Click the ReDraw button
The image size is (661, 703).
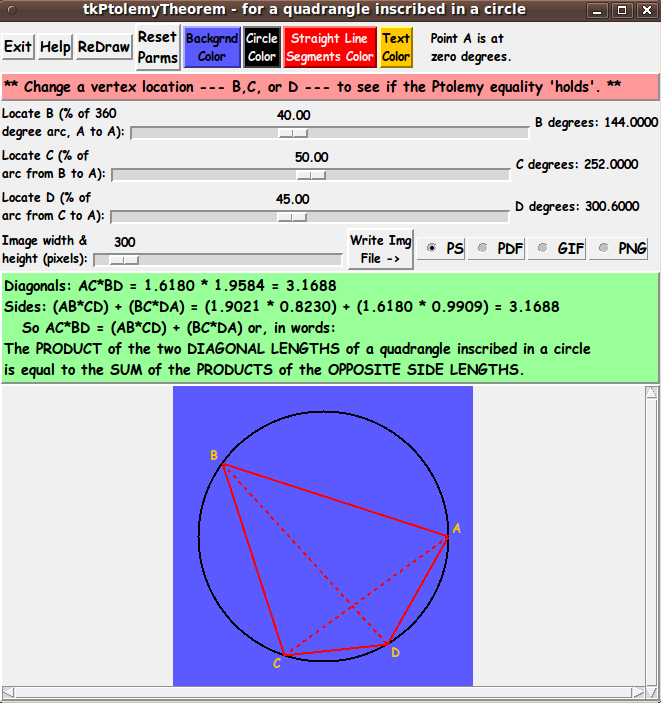[x=104, y=47]
